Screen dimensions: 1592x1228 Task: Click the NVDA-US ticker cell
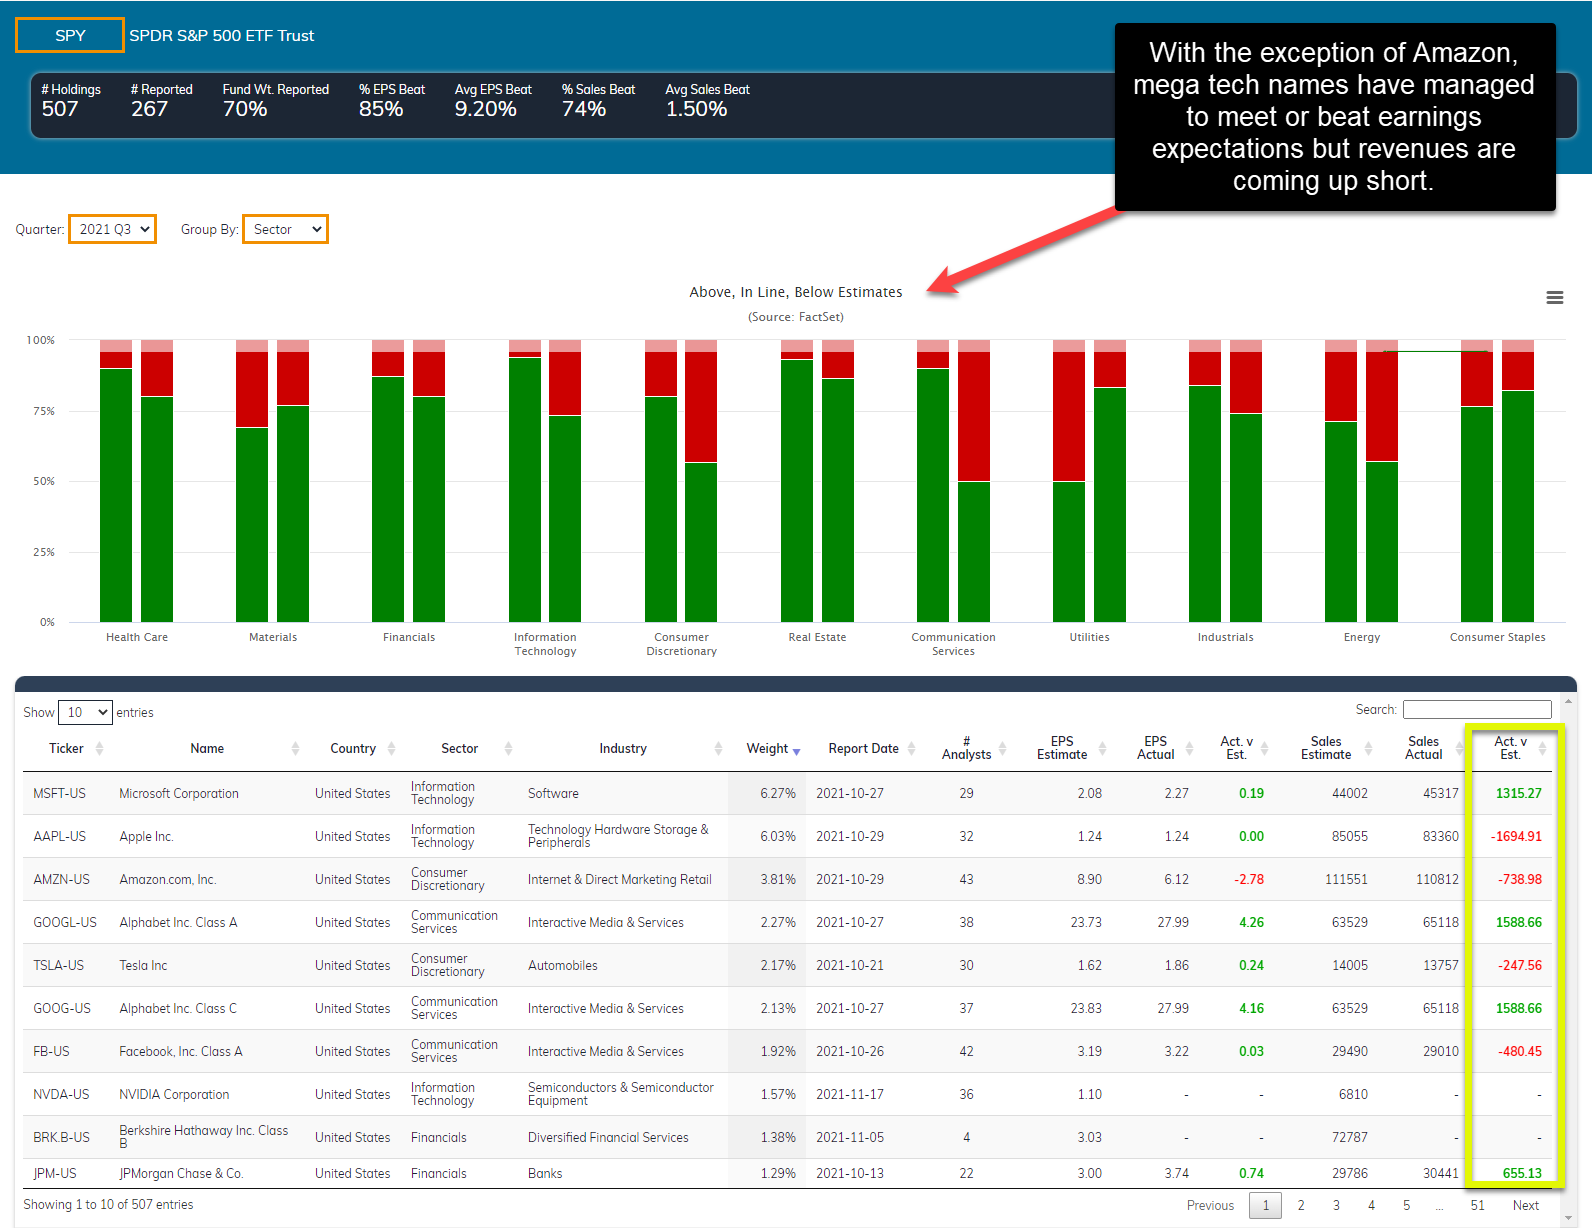click(x=61, y=1094)
